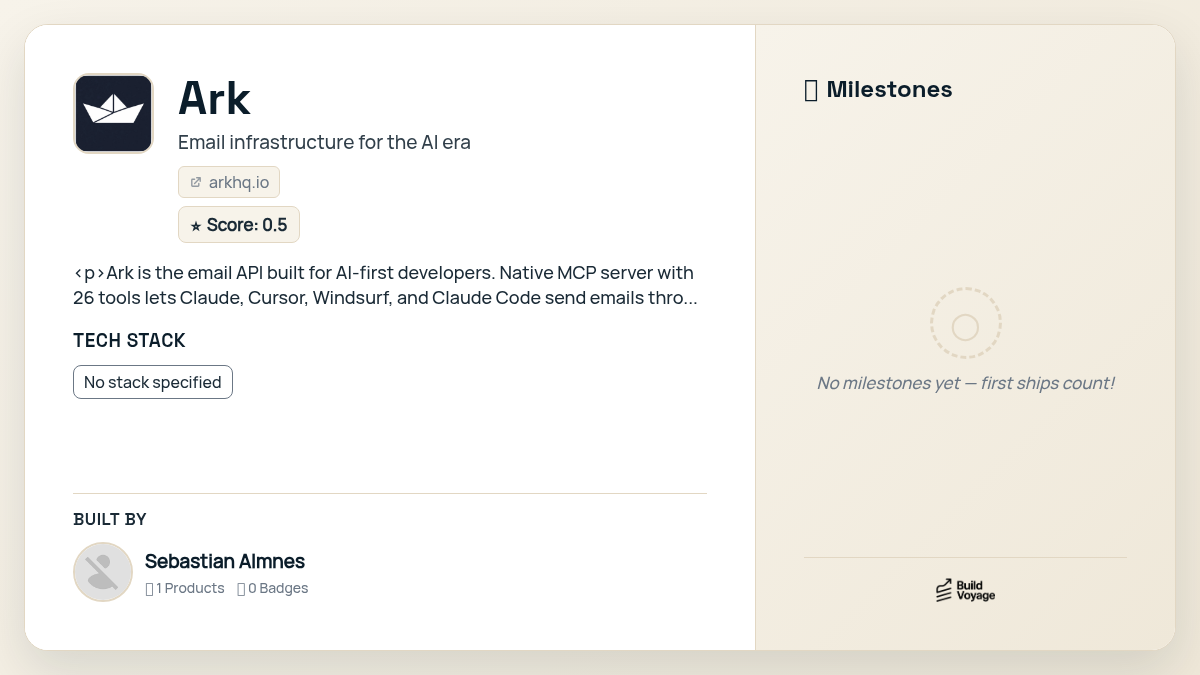Click the BUILT BY heading
This screenshot has width=1200, height=675.
pos(110,519)
